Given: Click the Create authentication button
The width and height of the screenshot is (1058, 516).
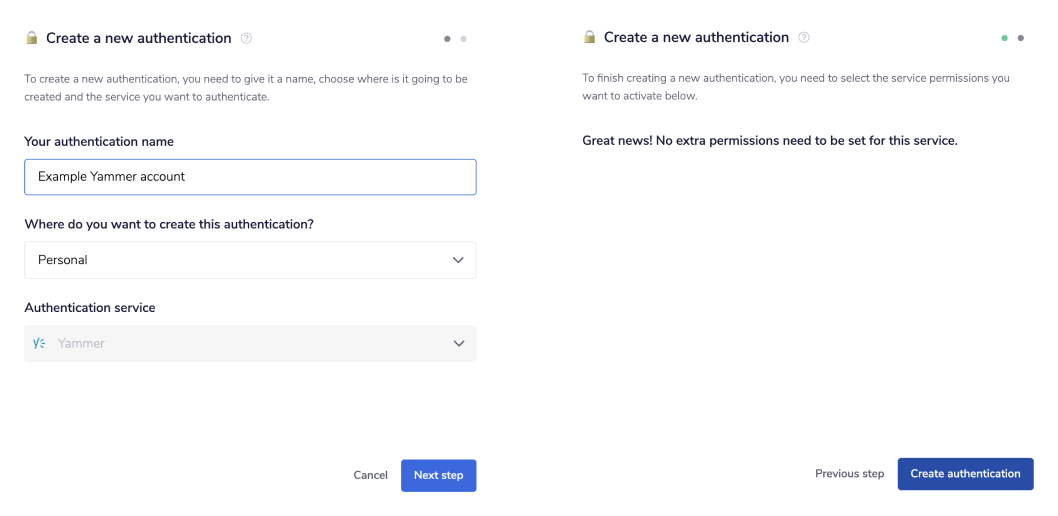Looking at the screenshot, I should pos(965,474).
